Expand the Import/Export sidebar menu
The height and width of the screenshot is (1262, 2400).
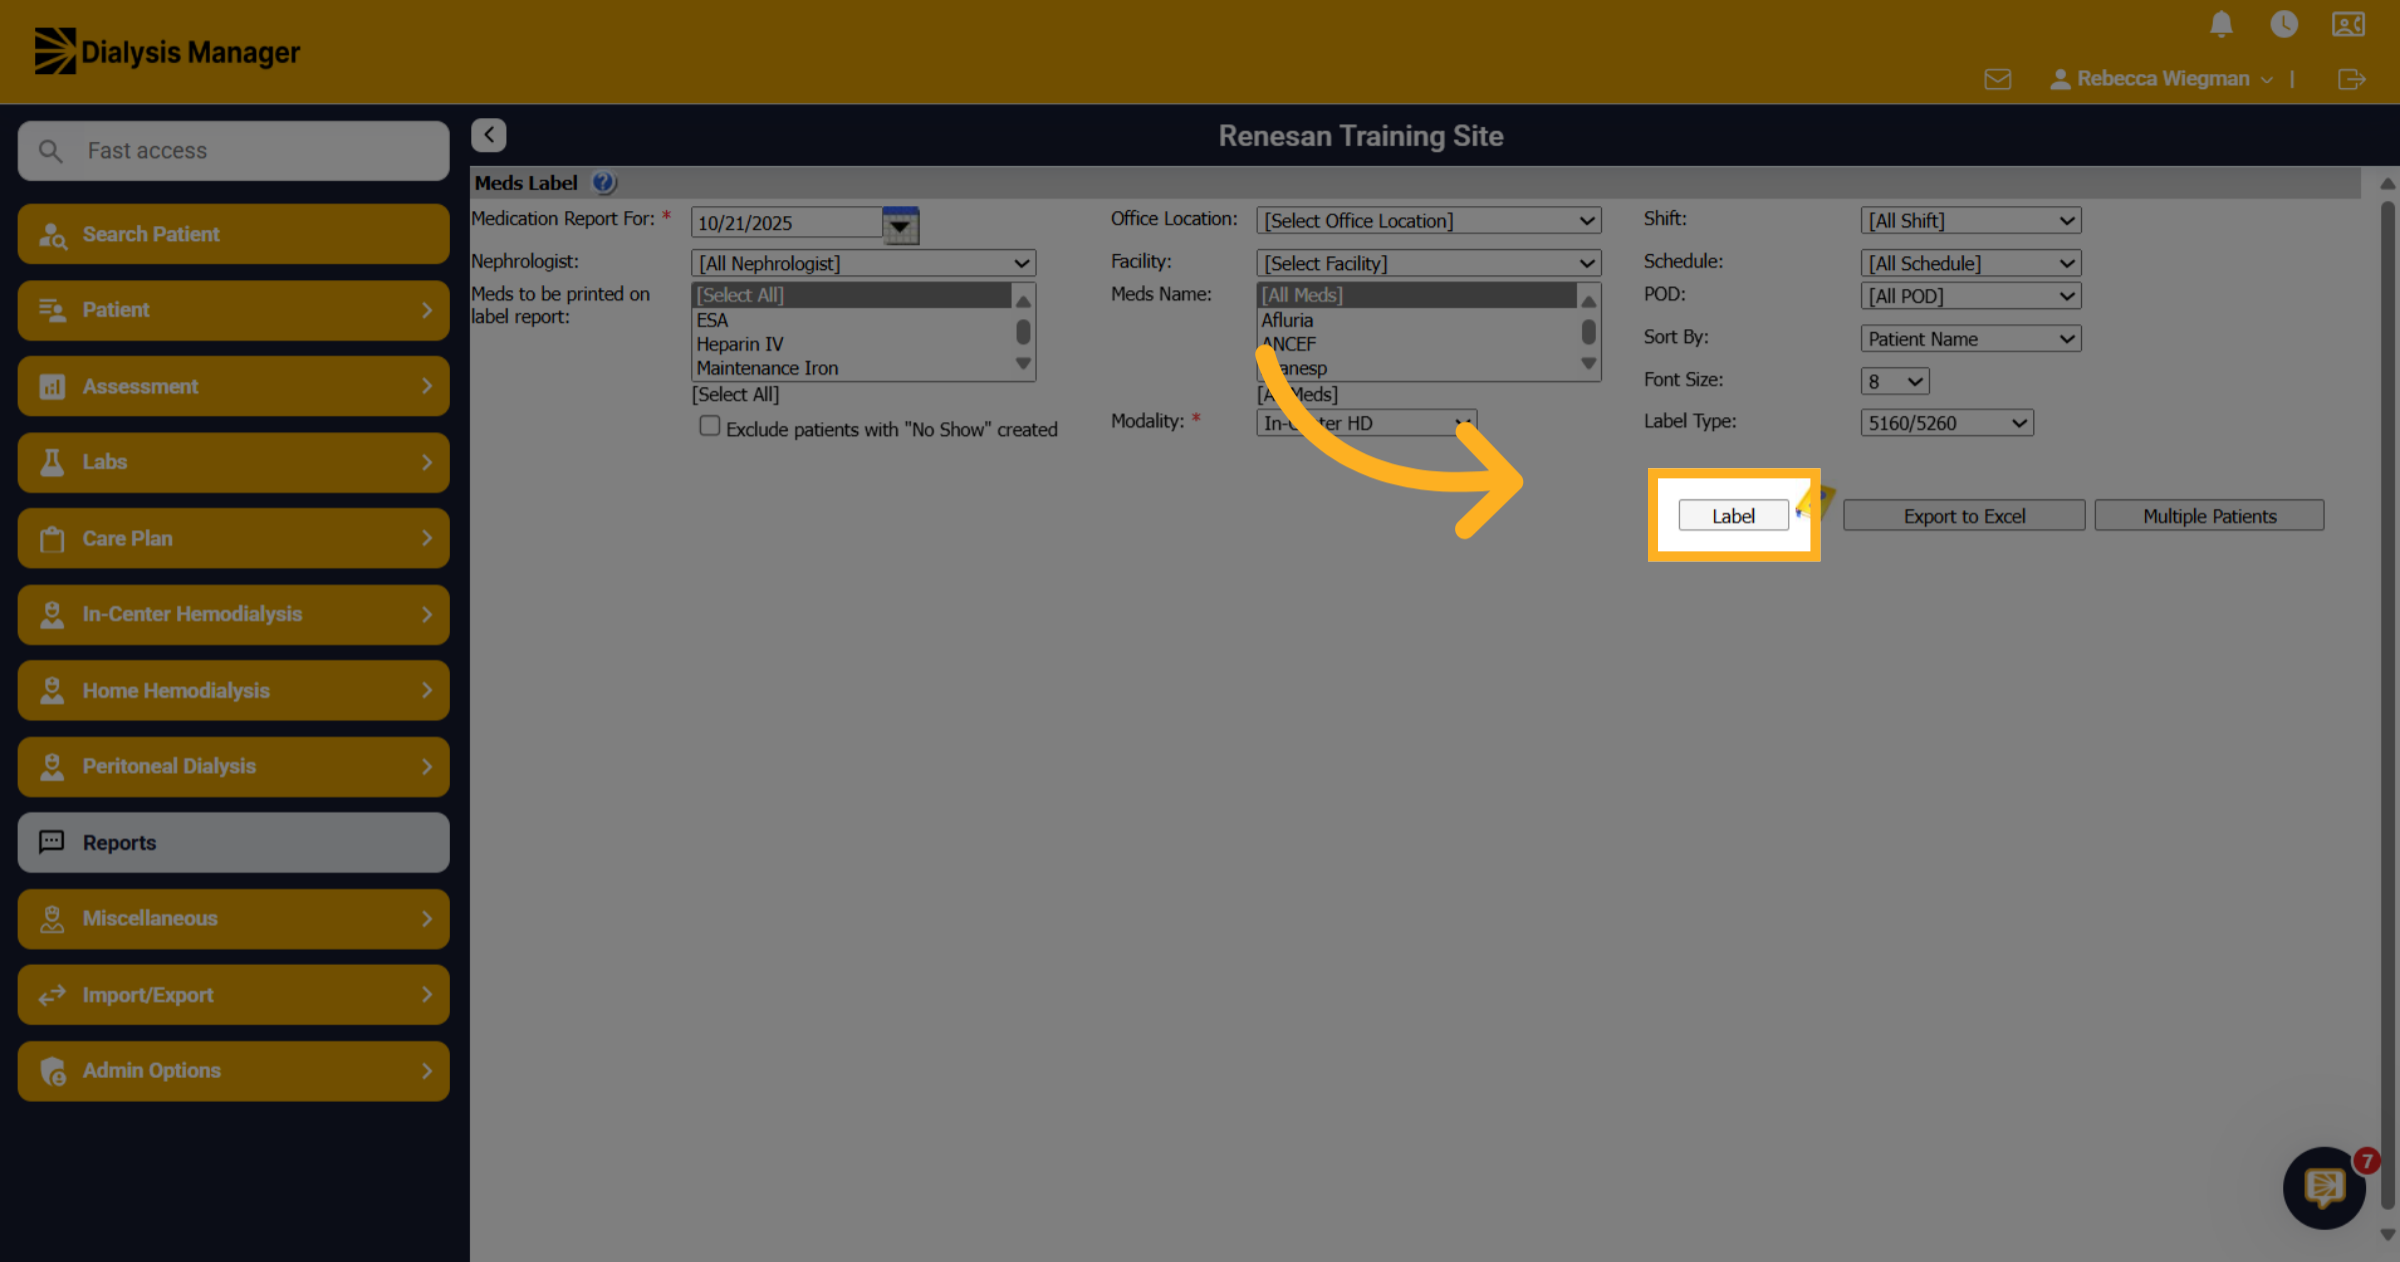click(x=233, y=994)
